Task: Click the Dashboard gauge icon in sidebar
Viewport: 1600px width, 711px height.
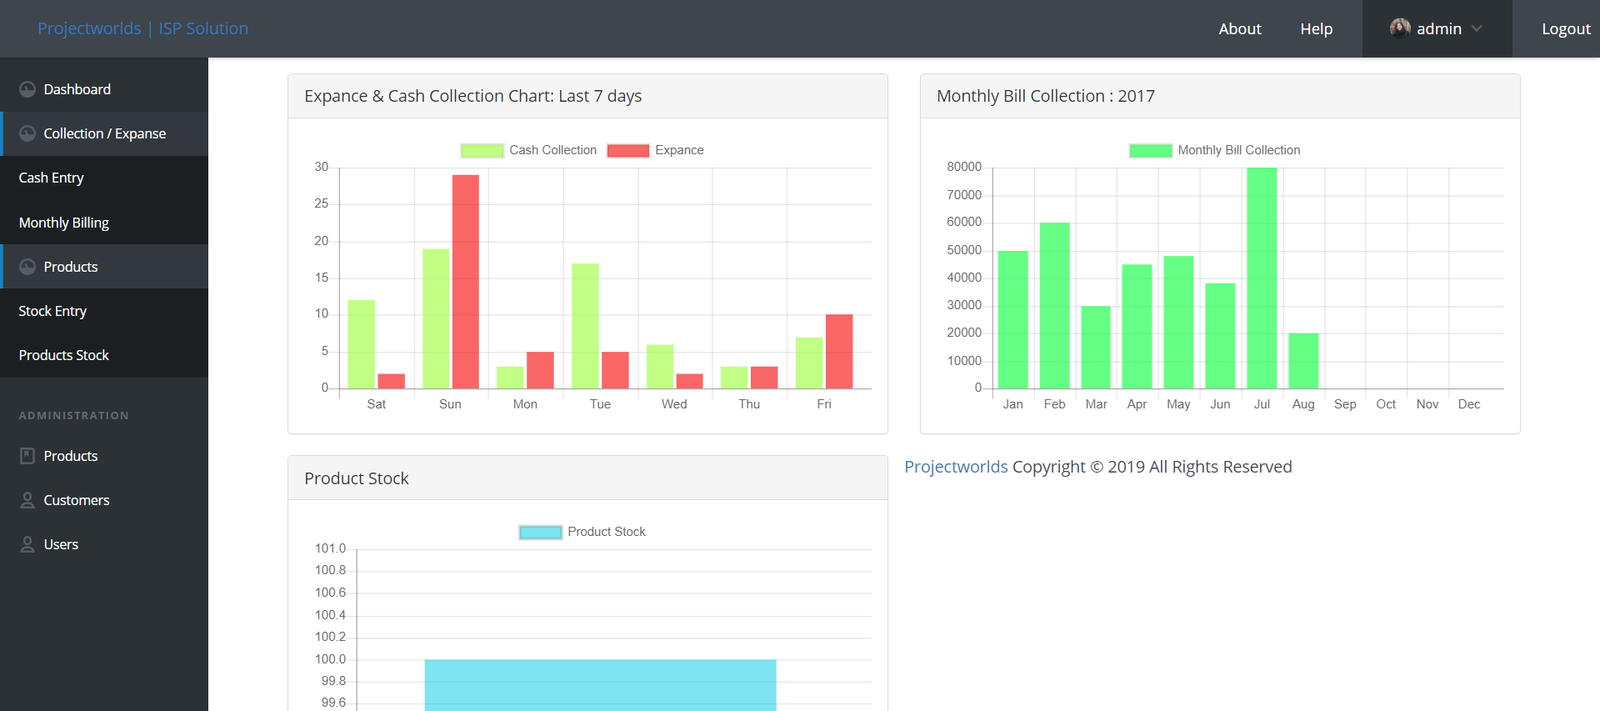Action: (27, 89)
